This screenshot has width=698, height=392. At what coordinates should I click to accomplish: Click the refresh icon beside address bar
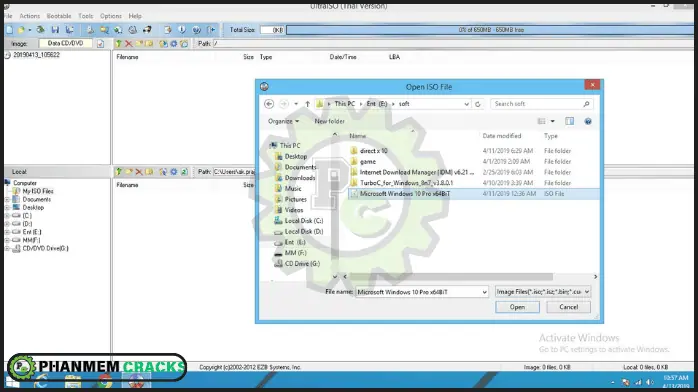click(478, 104)
